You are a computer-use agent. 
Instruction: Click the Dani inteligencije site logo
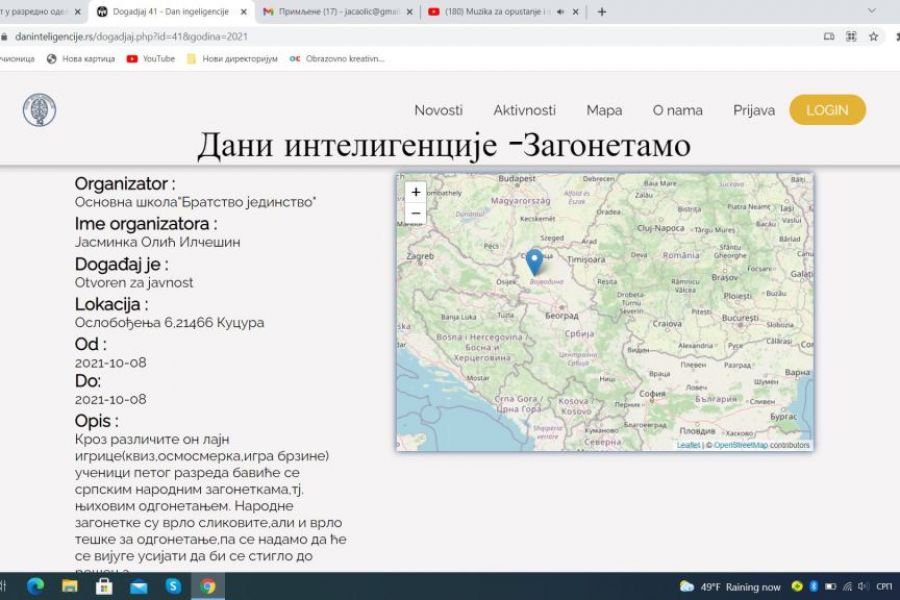pyautogui.click(x=39, y=110)
